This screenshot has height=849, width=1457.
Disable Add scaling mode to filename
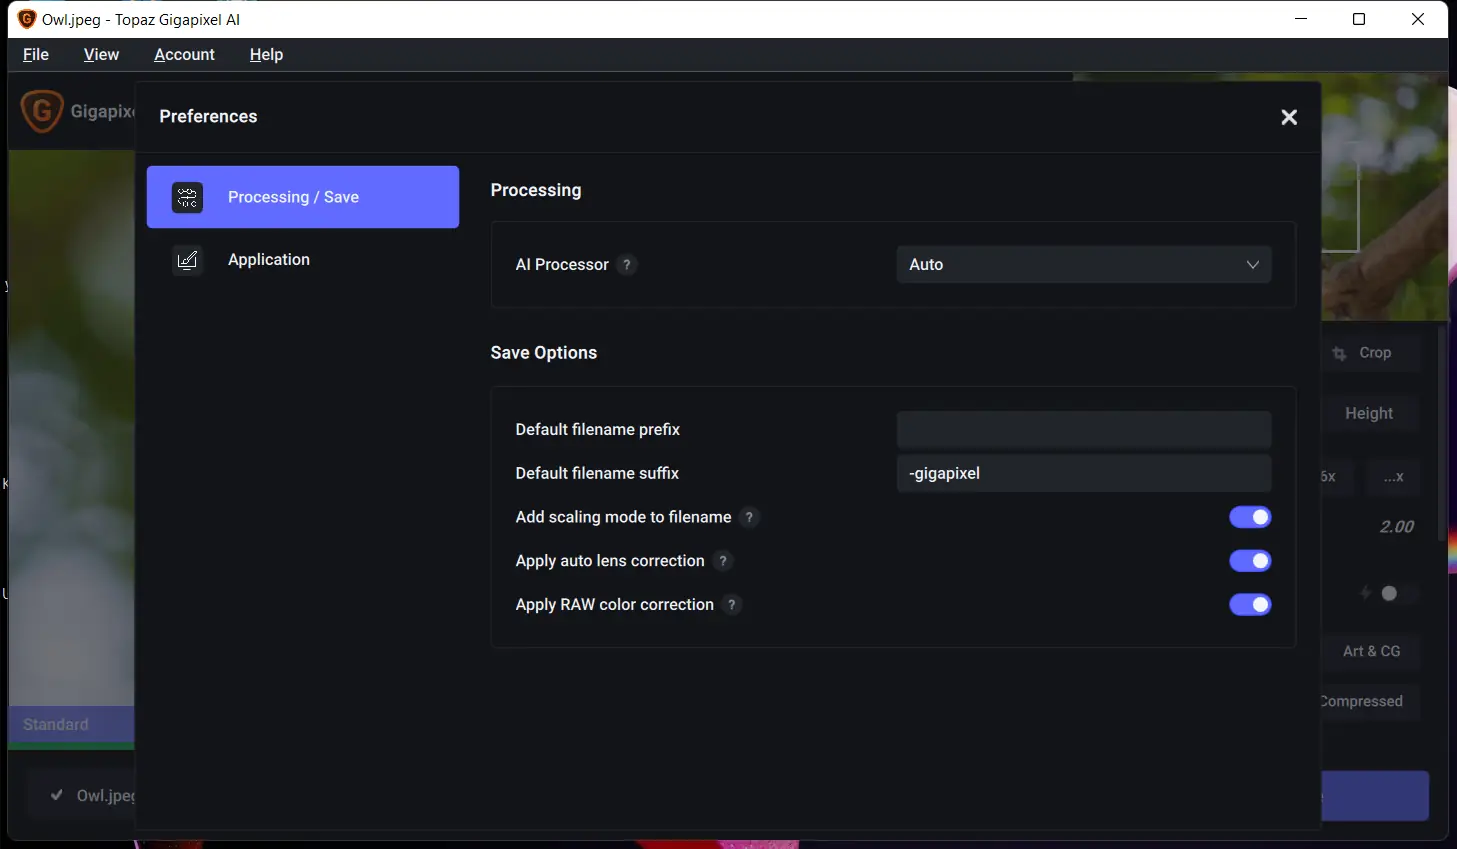1250,517
